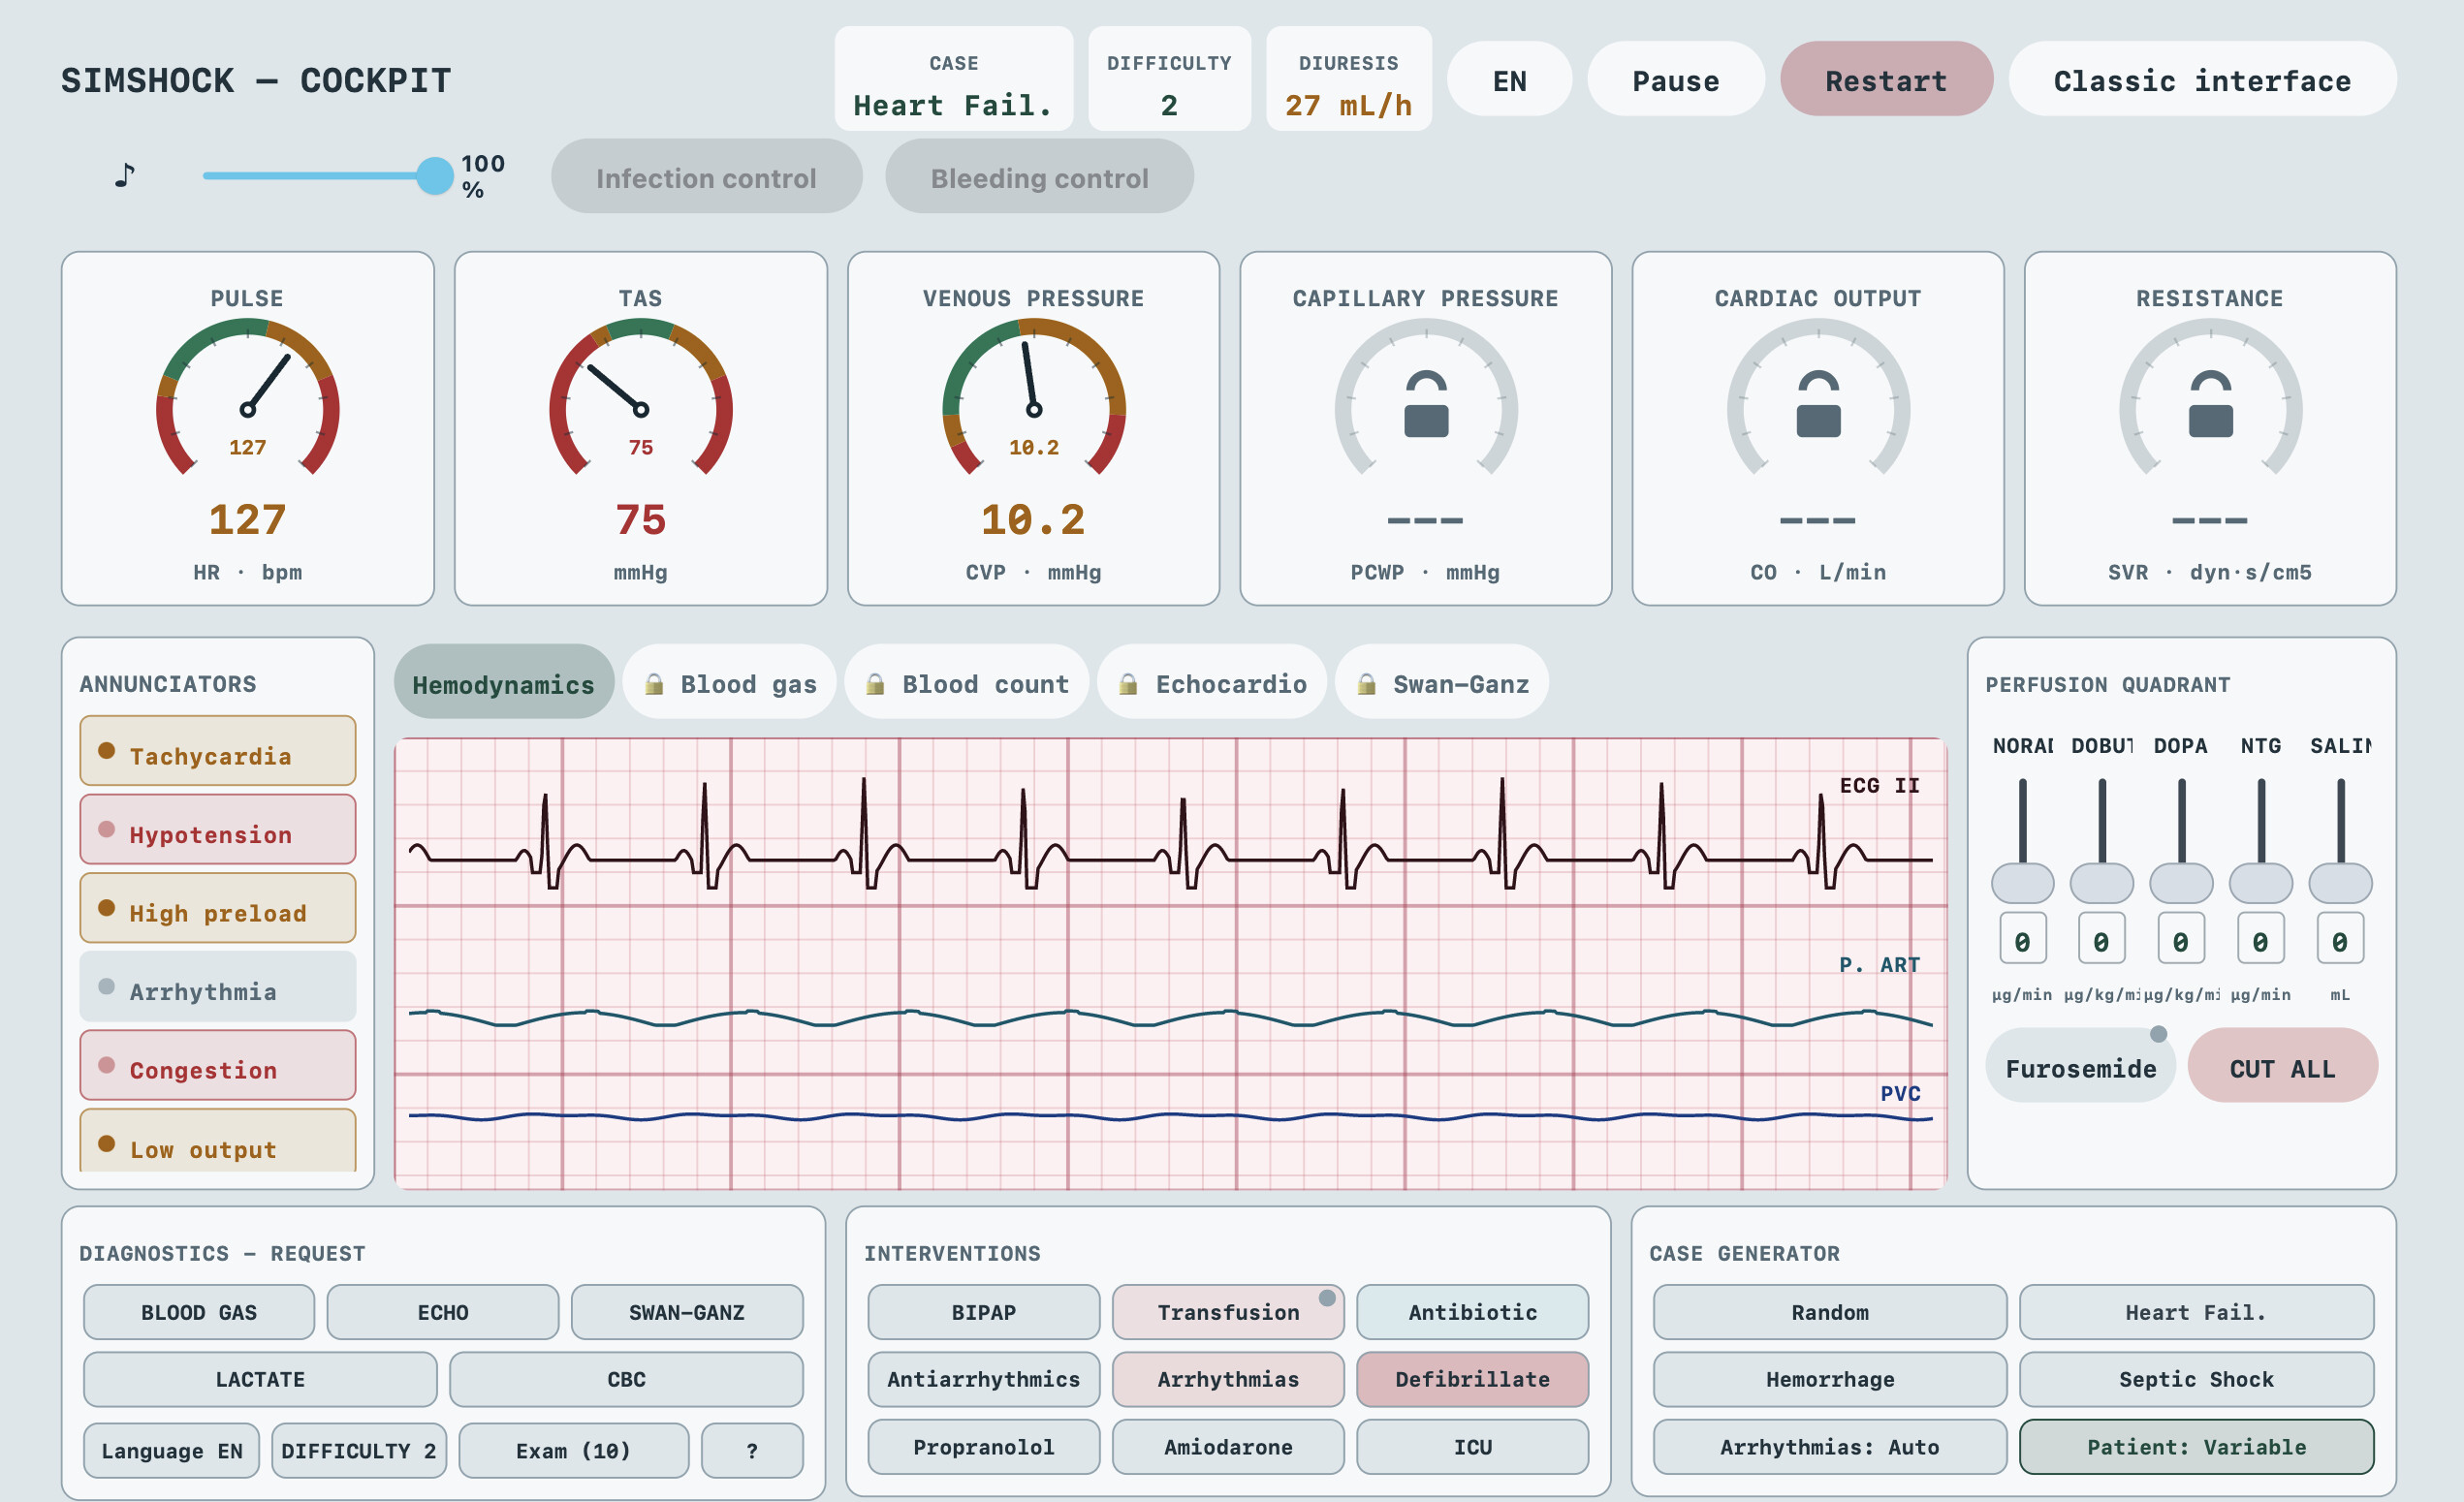Click the Tachycardia annunciator
Screen dimensions: 2464x1502
(x=218, y=751)
